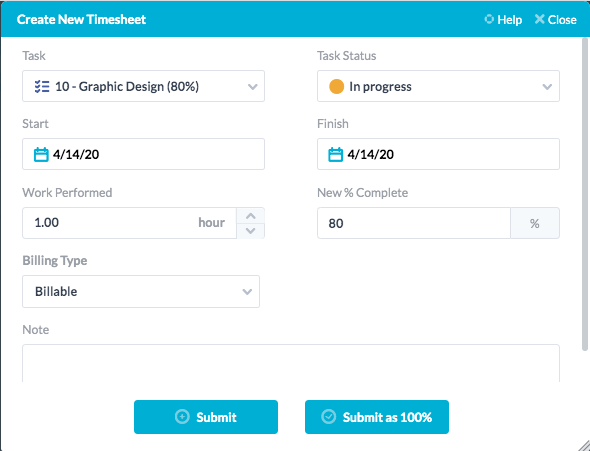Expand the Billing Type Billable dropdown
This screenshot has width=590, height=451.
coord(141,292)
